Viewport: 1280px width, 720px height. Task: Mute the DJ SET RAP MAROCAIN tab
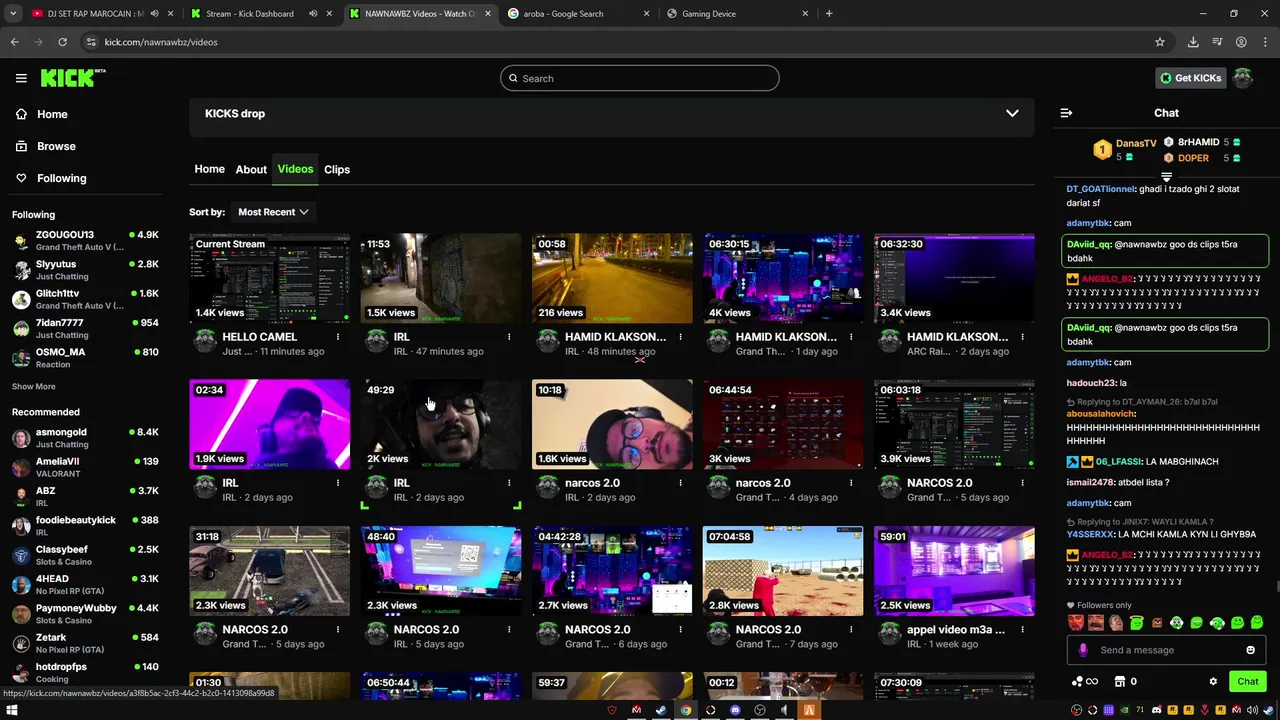pyautogui.click(x=153, y=14)
